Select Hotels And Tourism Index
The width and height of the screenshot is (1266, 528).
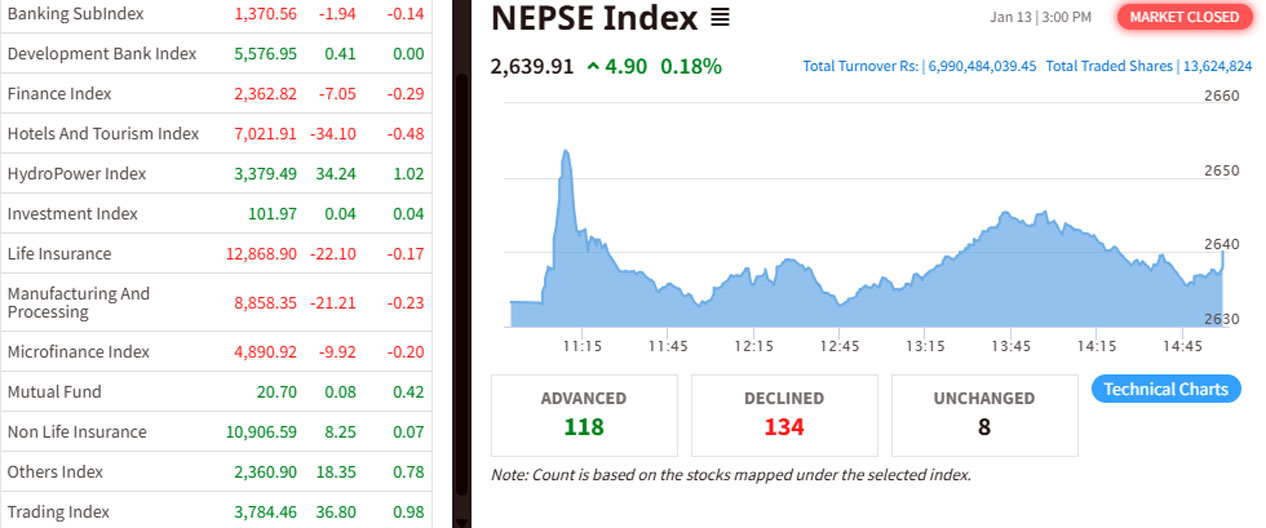coord(103,134)
